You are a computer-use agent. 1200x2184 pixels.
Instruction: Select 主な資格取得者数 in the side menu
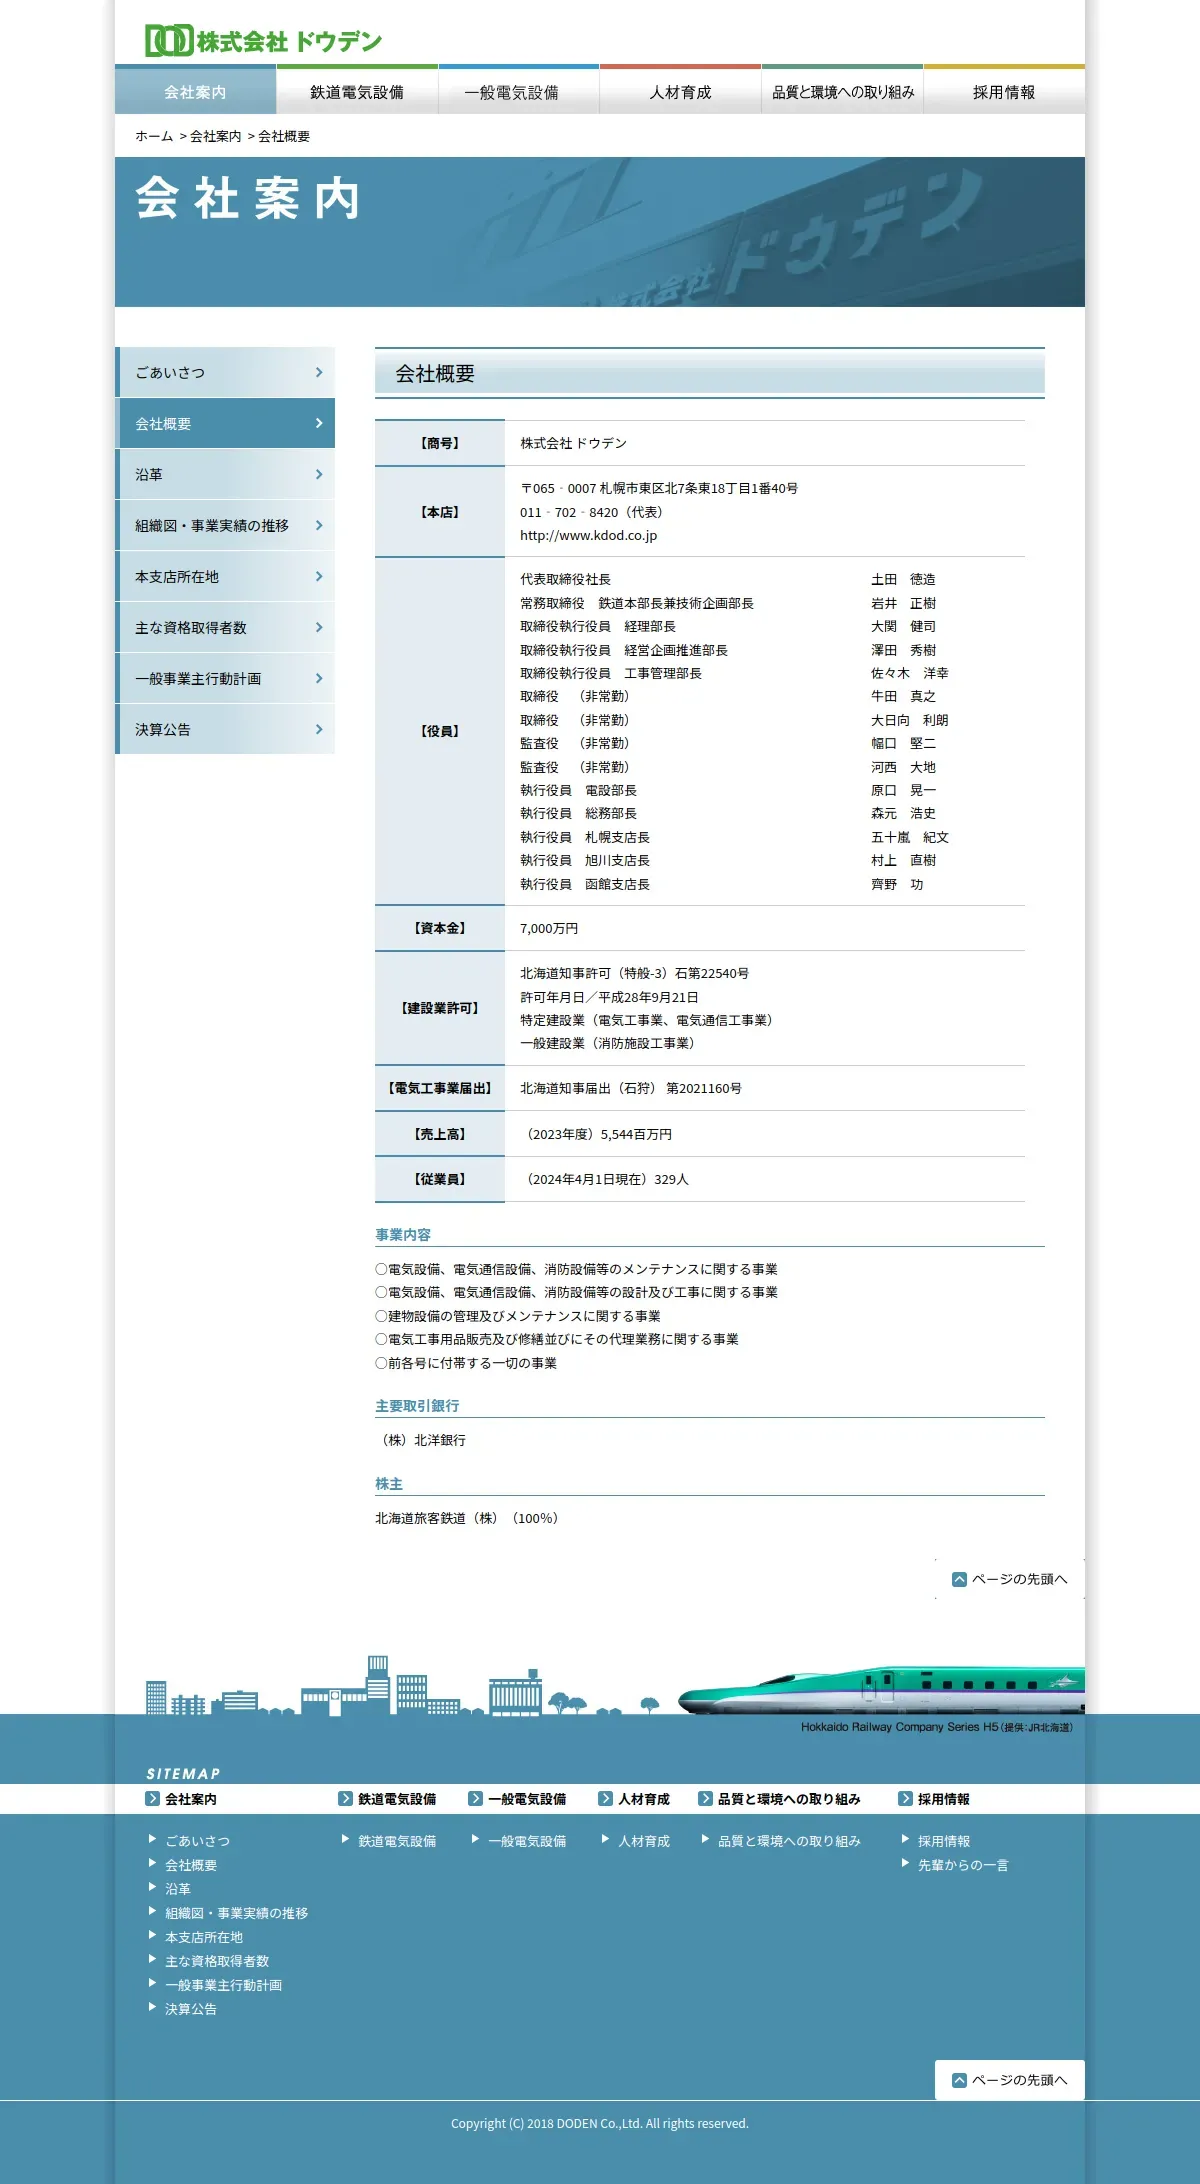225,627
